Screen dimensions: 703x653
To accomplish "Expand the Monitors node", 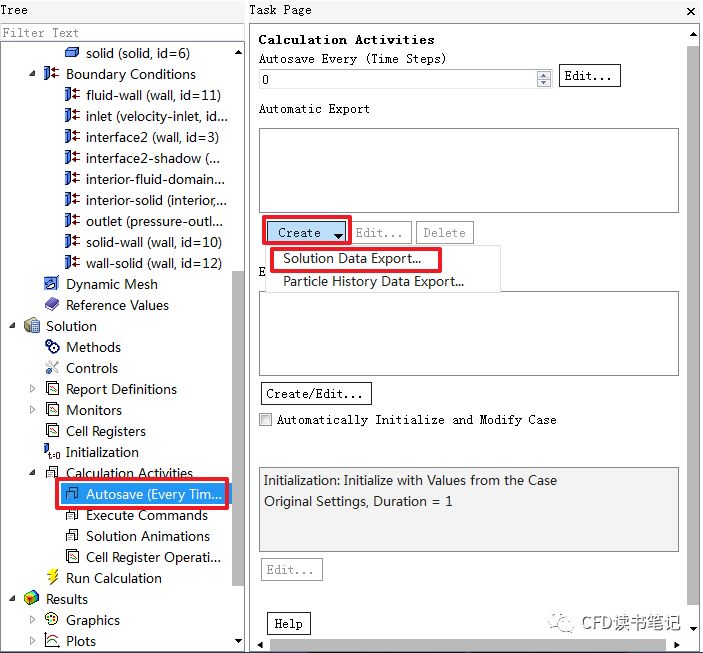I will [32, 409].
